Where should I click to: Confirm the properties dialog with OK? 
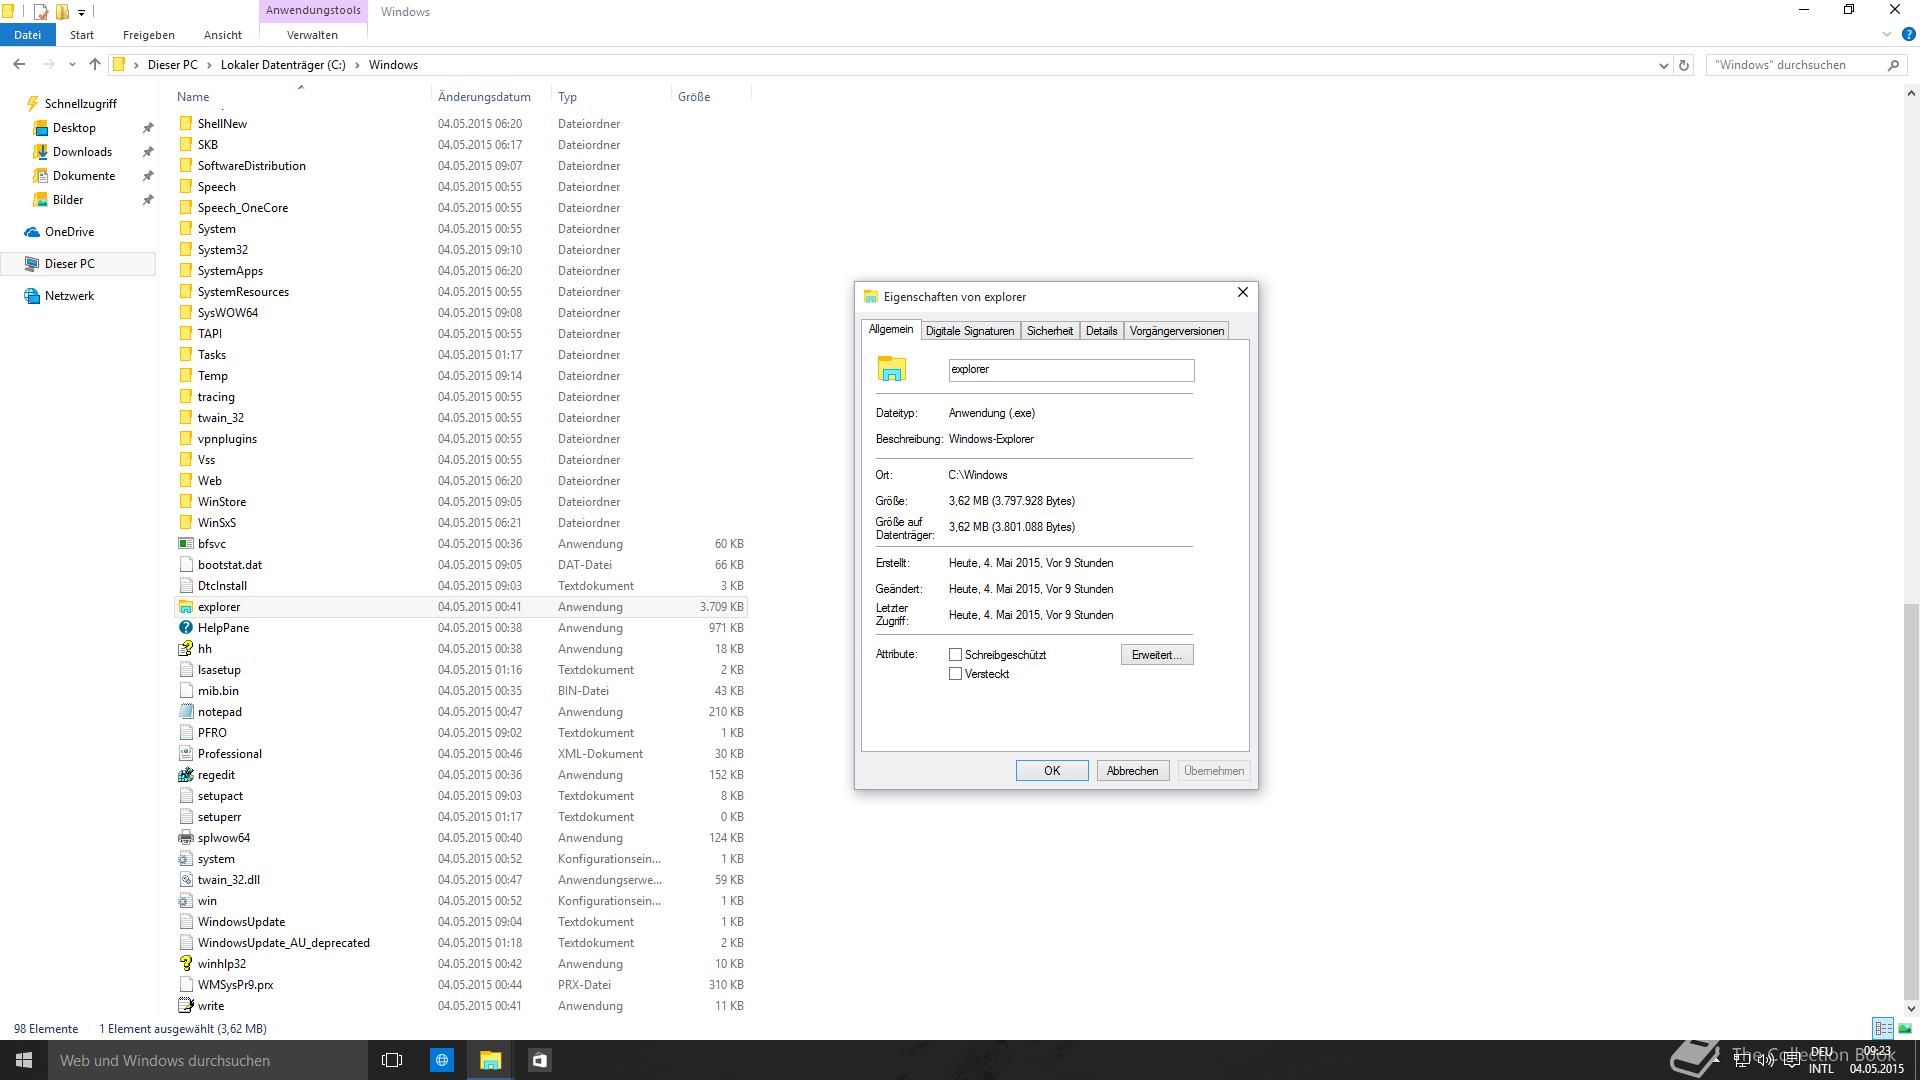(x=1052, y=771)
